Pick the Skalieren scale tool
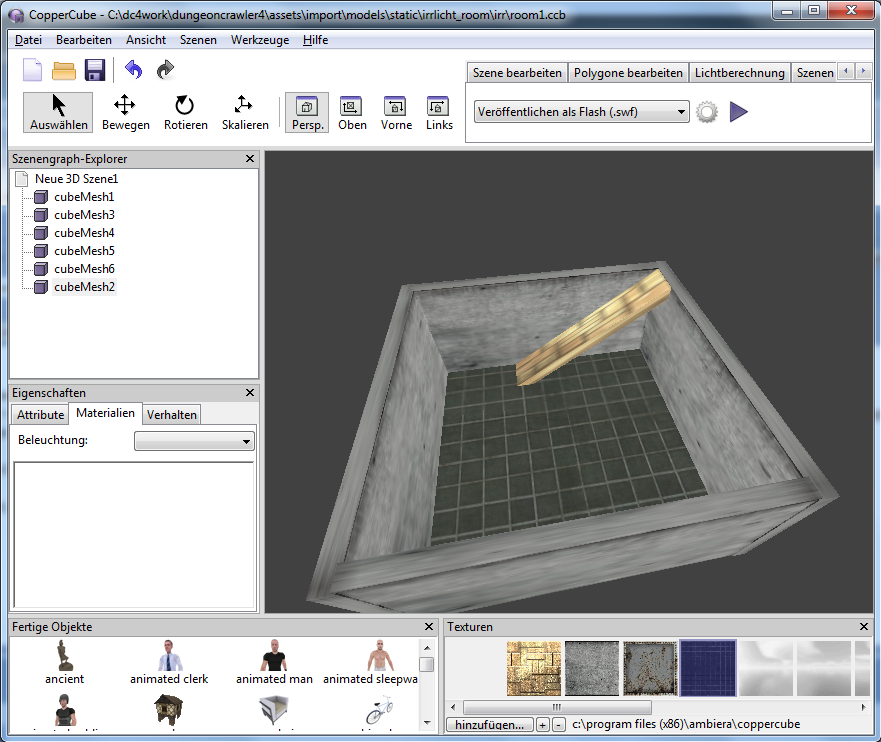The image size is (881, 742). (x=245, y=113)
